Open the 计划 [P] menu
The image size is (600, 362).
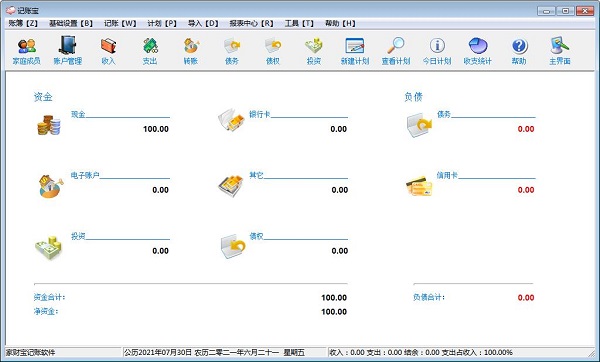tap(162, 23)
